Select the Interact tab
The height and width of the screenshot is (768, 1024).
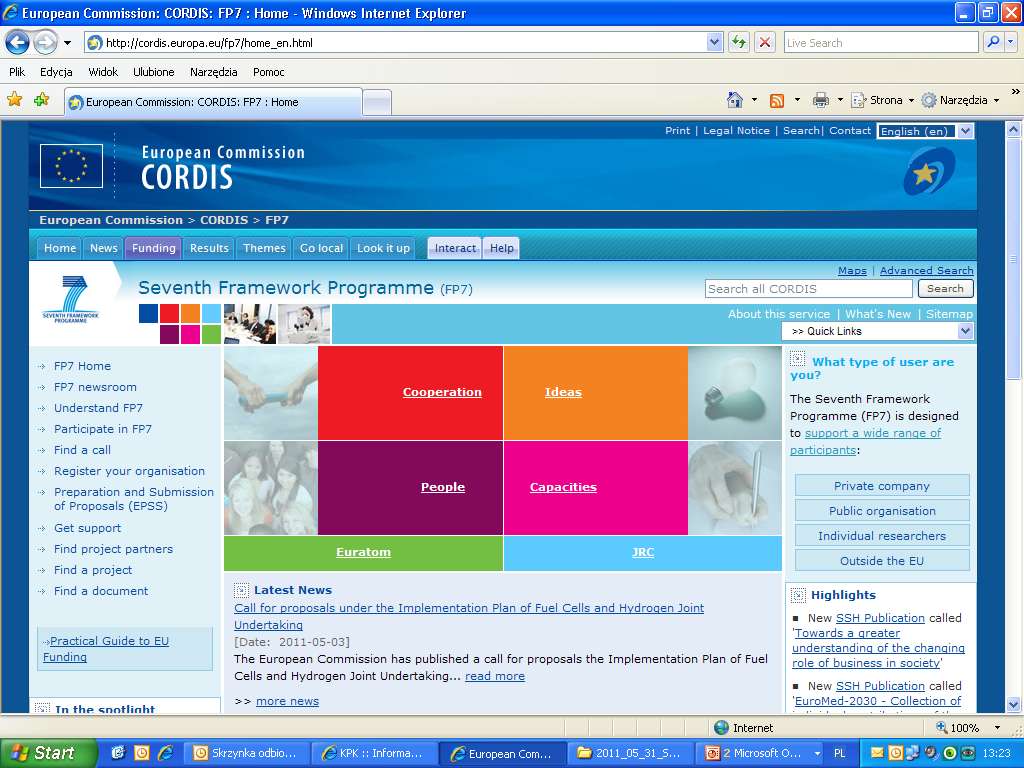[455, 248]
